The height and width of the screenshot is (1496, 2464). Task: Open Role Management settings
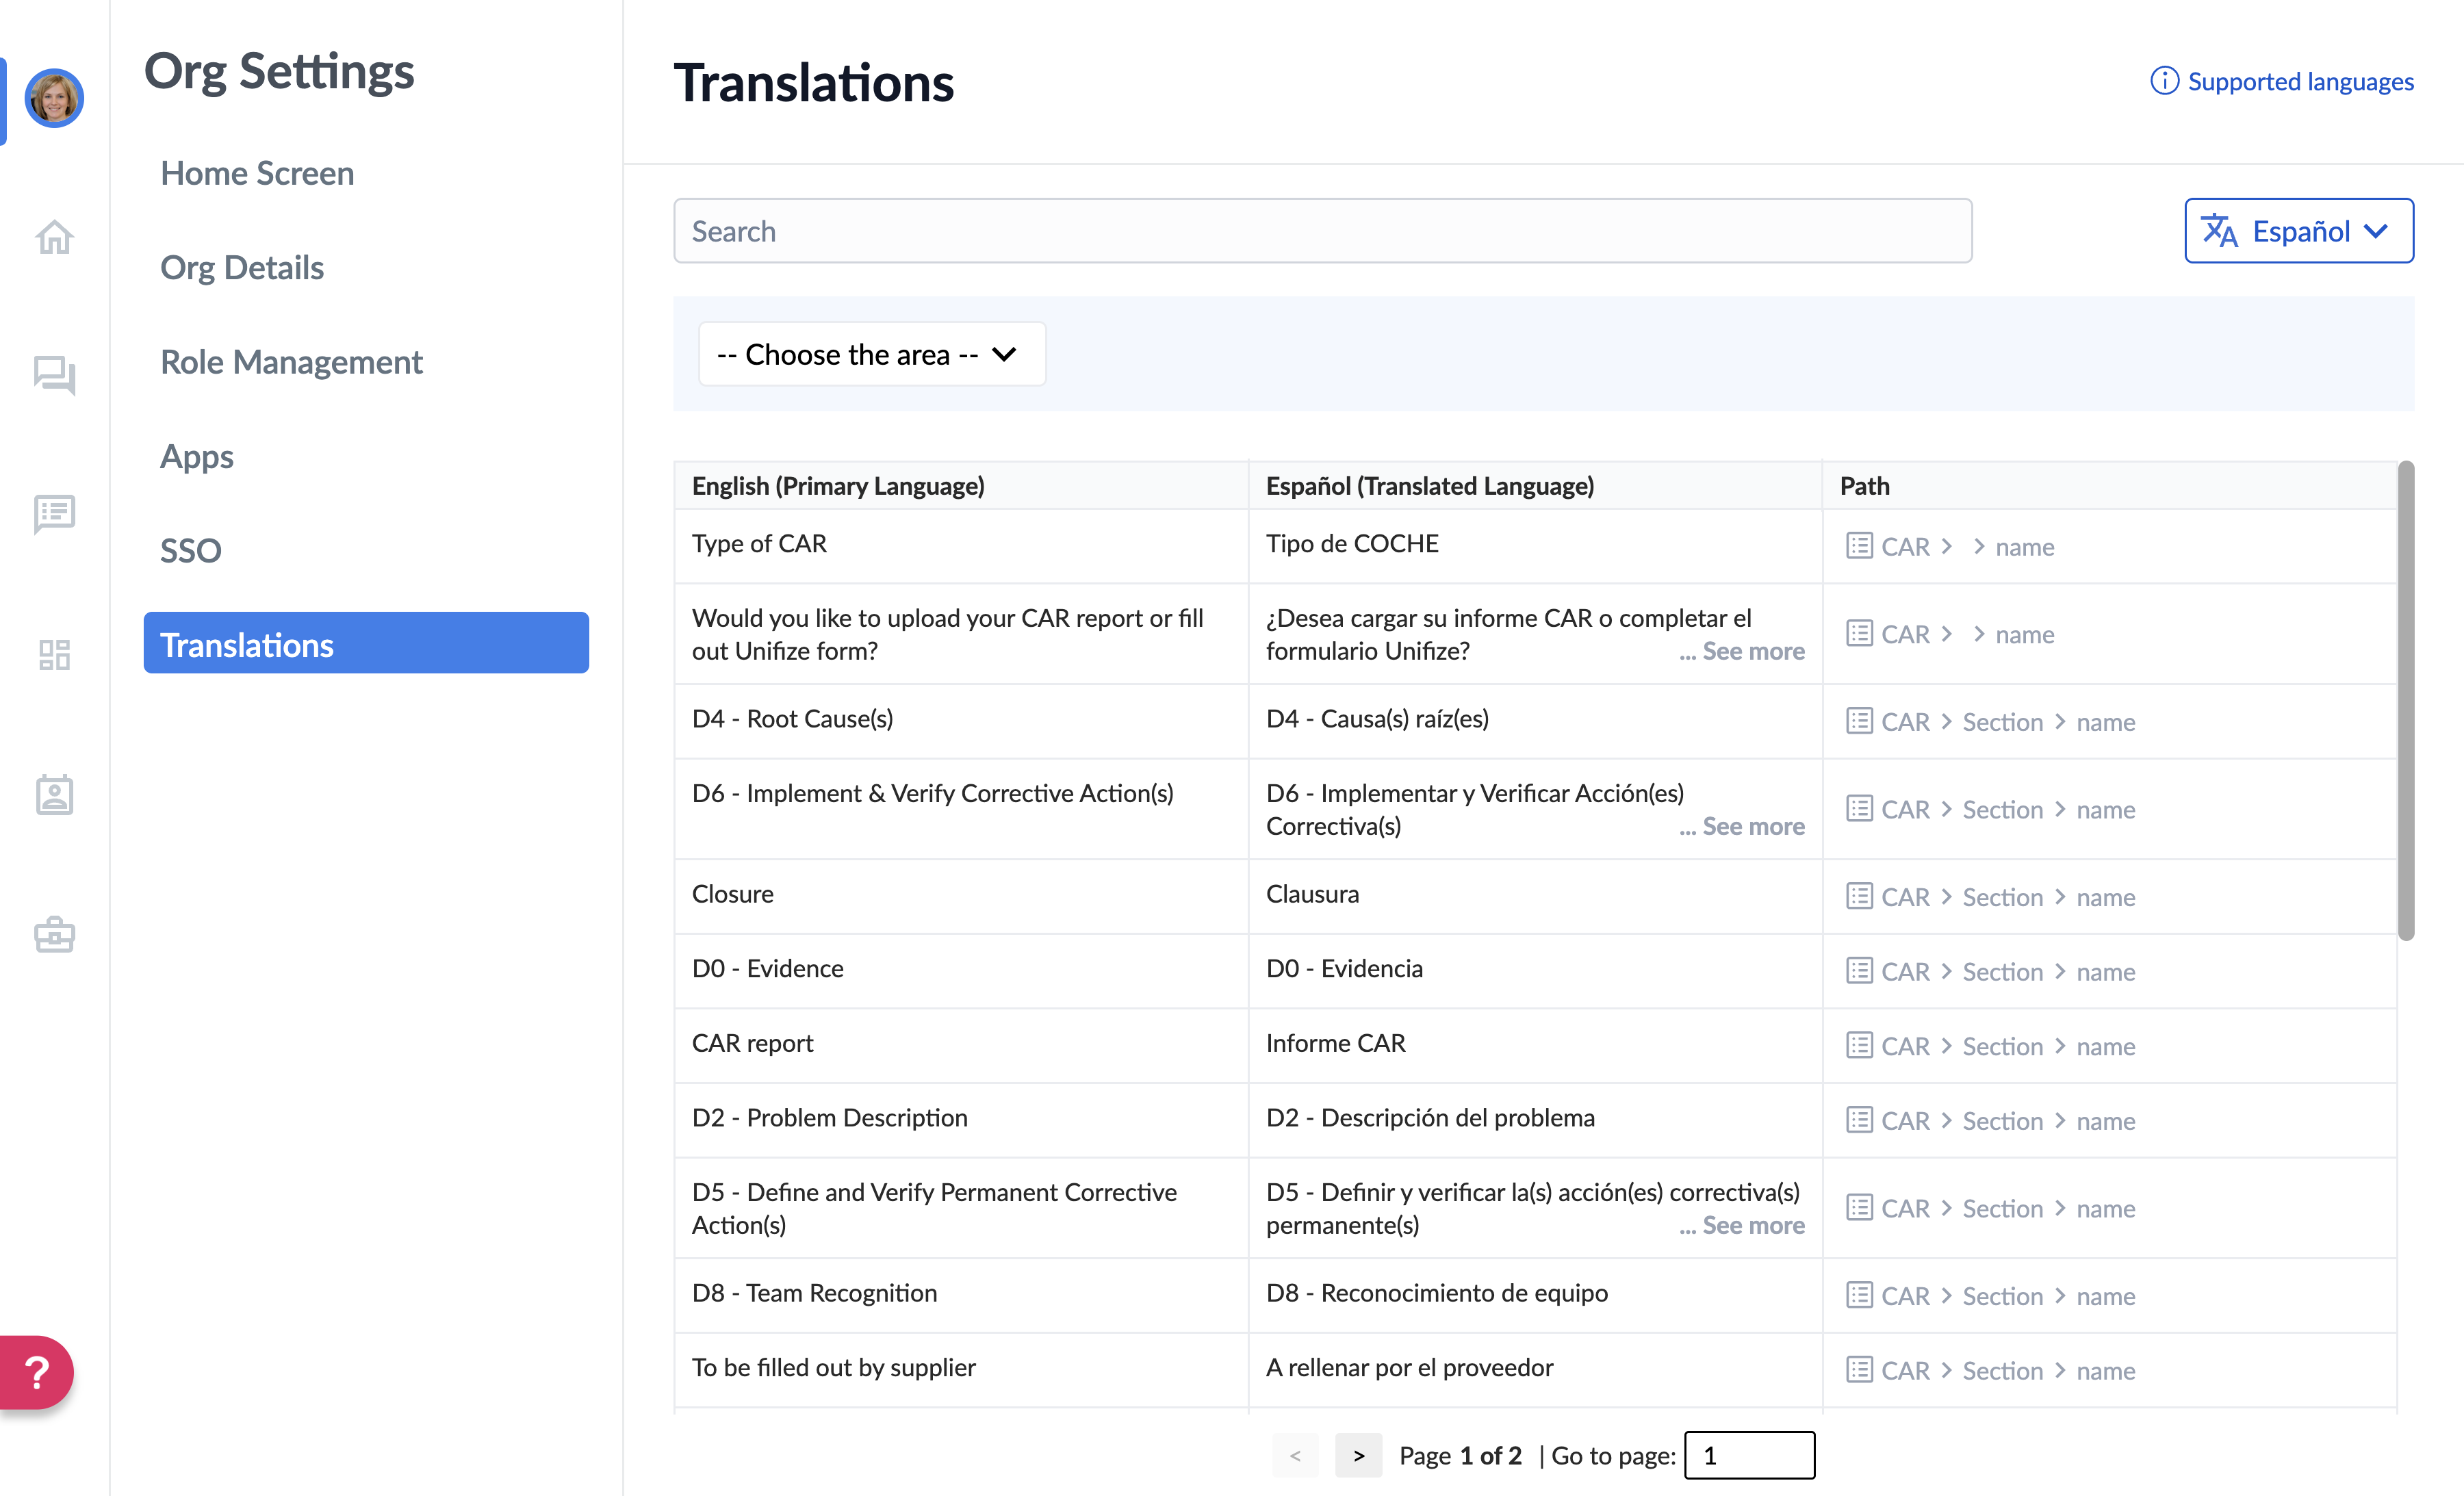click(x=291, y=362)
